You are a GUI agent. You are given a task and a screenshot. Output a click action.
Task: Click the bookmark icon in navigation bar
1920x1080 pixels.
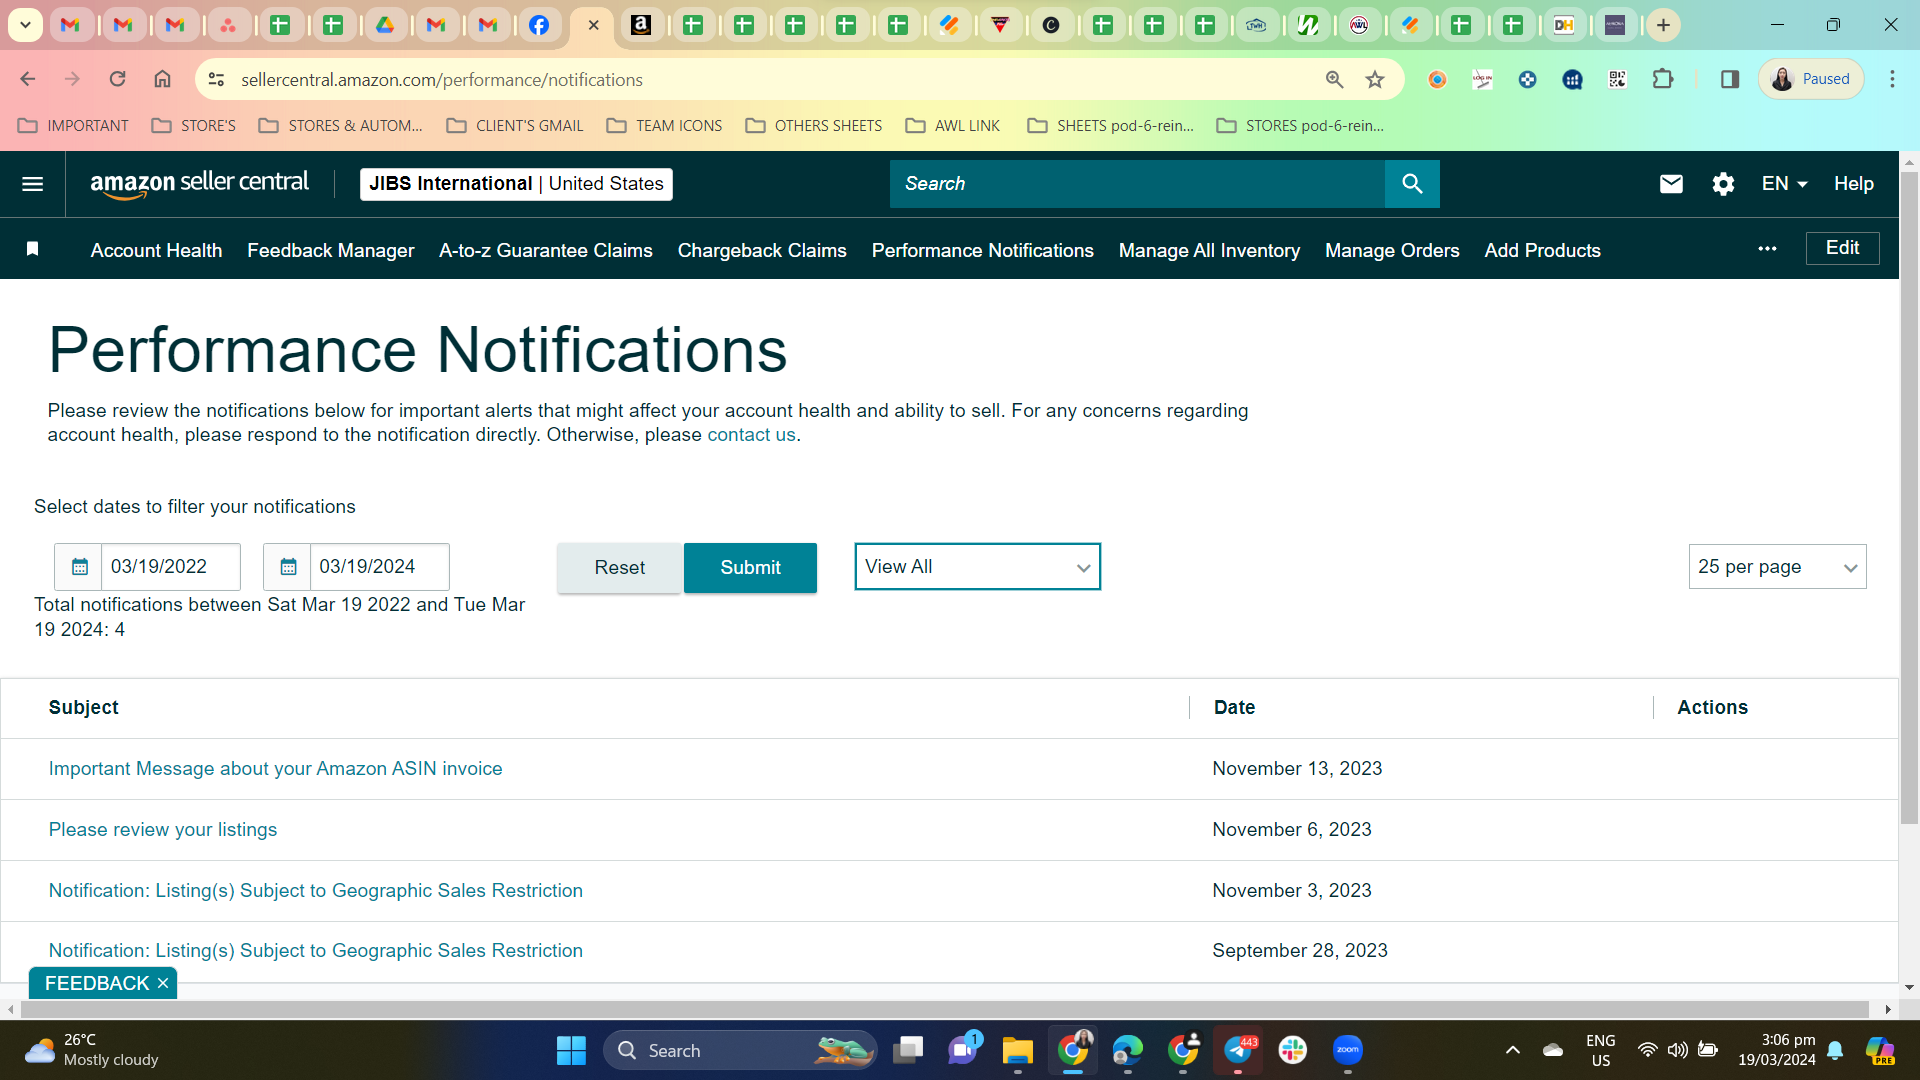[x=32, y=249]
